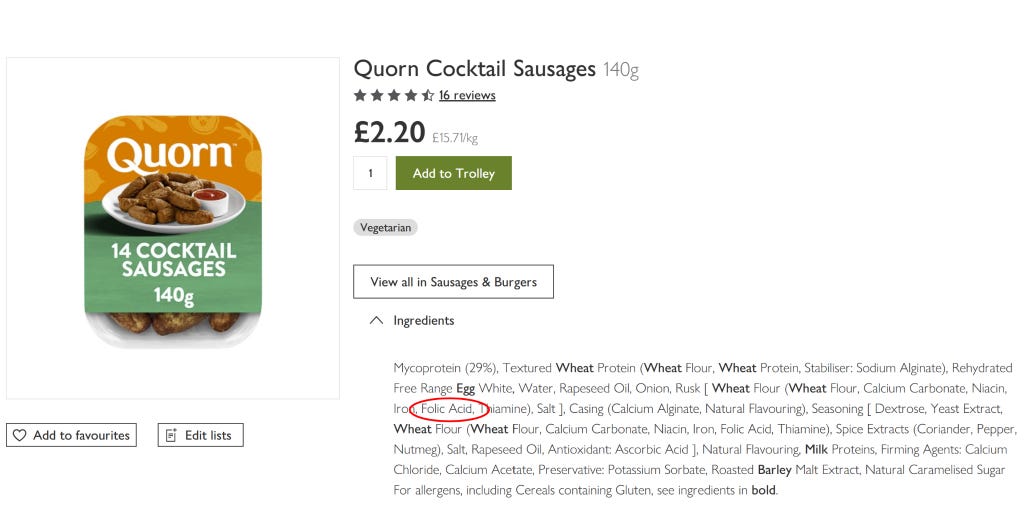
Task: Click the Add to favourites button
Action: pyautogui.click(x=71, y=435)
